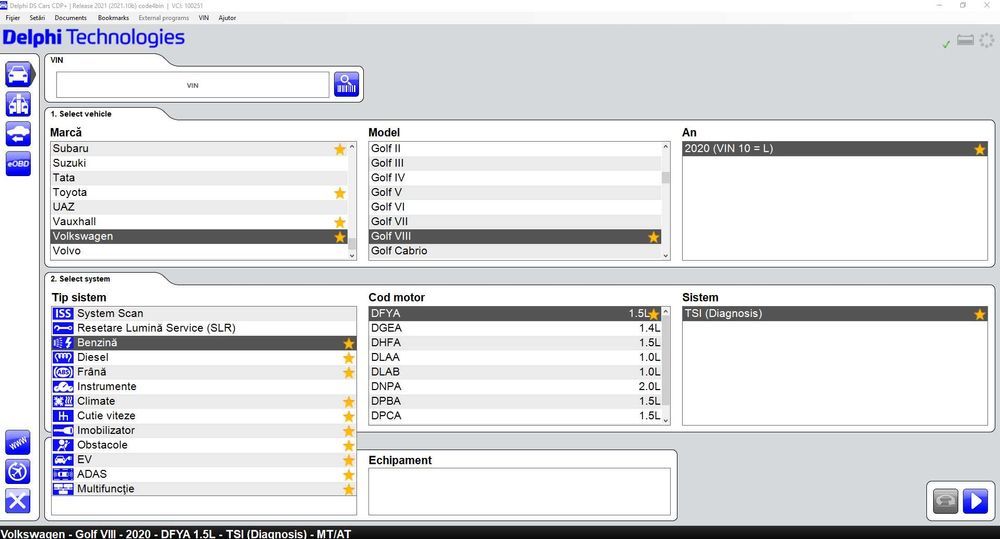Screen dimensions: 1000x539
Task: Toggle favorite star for Volkswagen
Action: pyautogui.click(x=340, y=237)
